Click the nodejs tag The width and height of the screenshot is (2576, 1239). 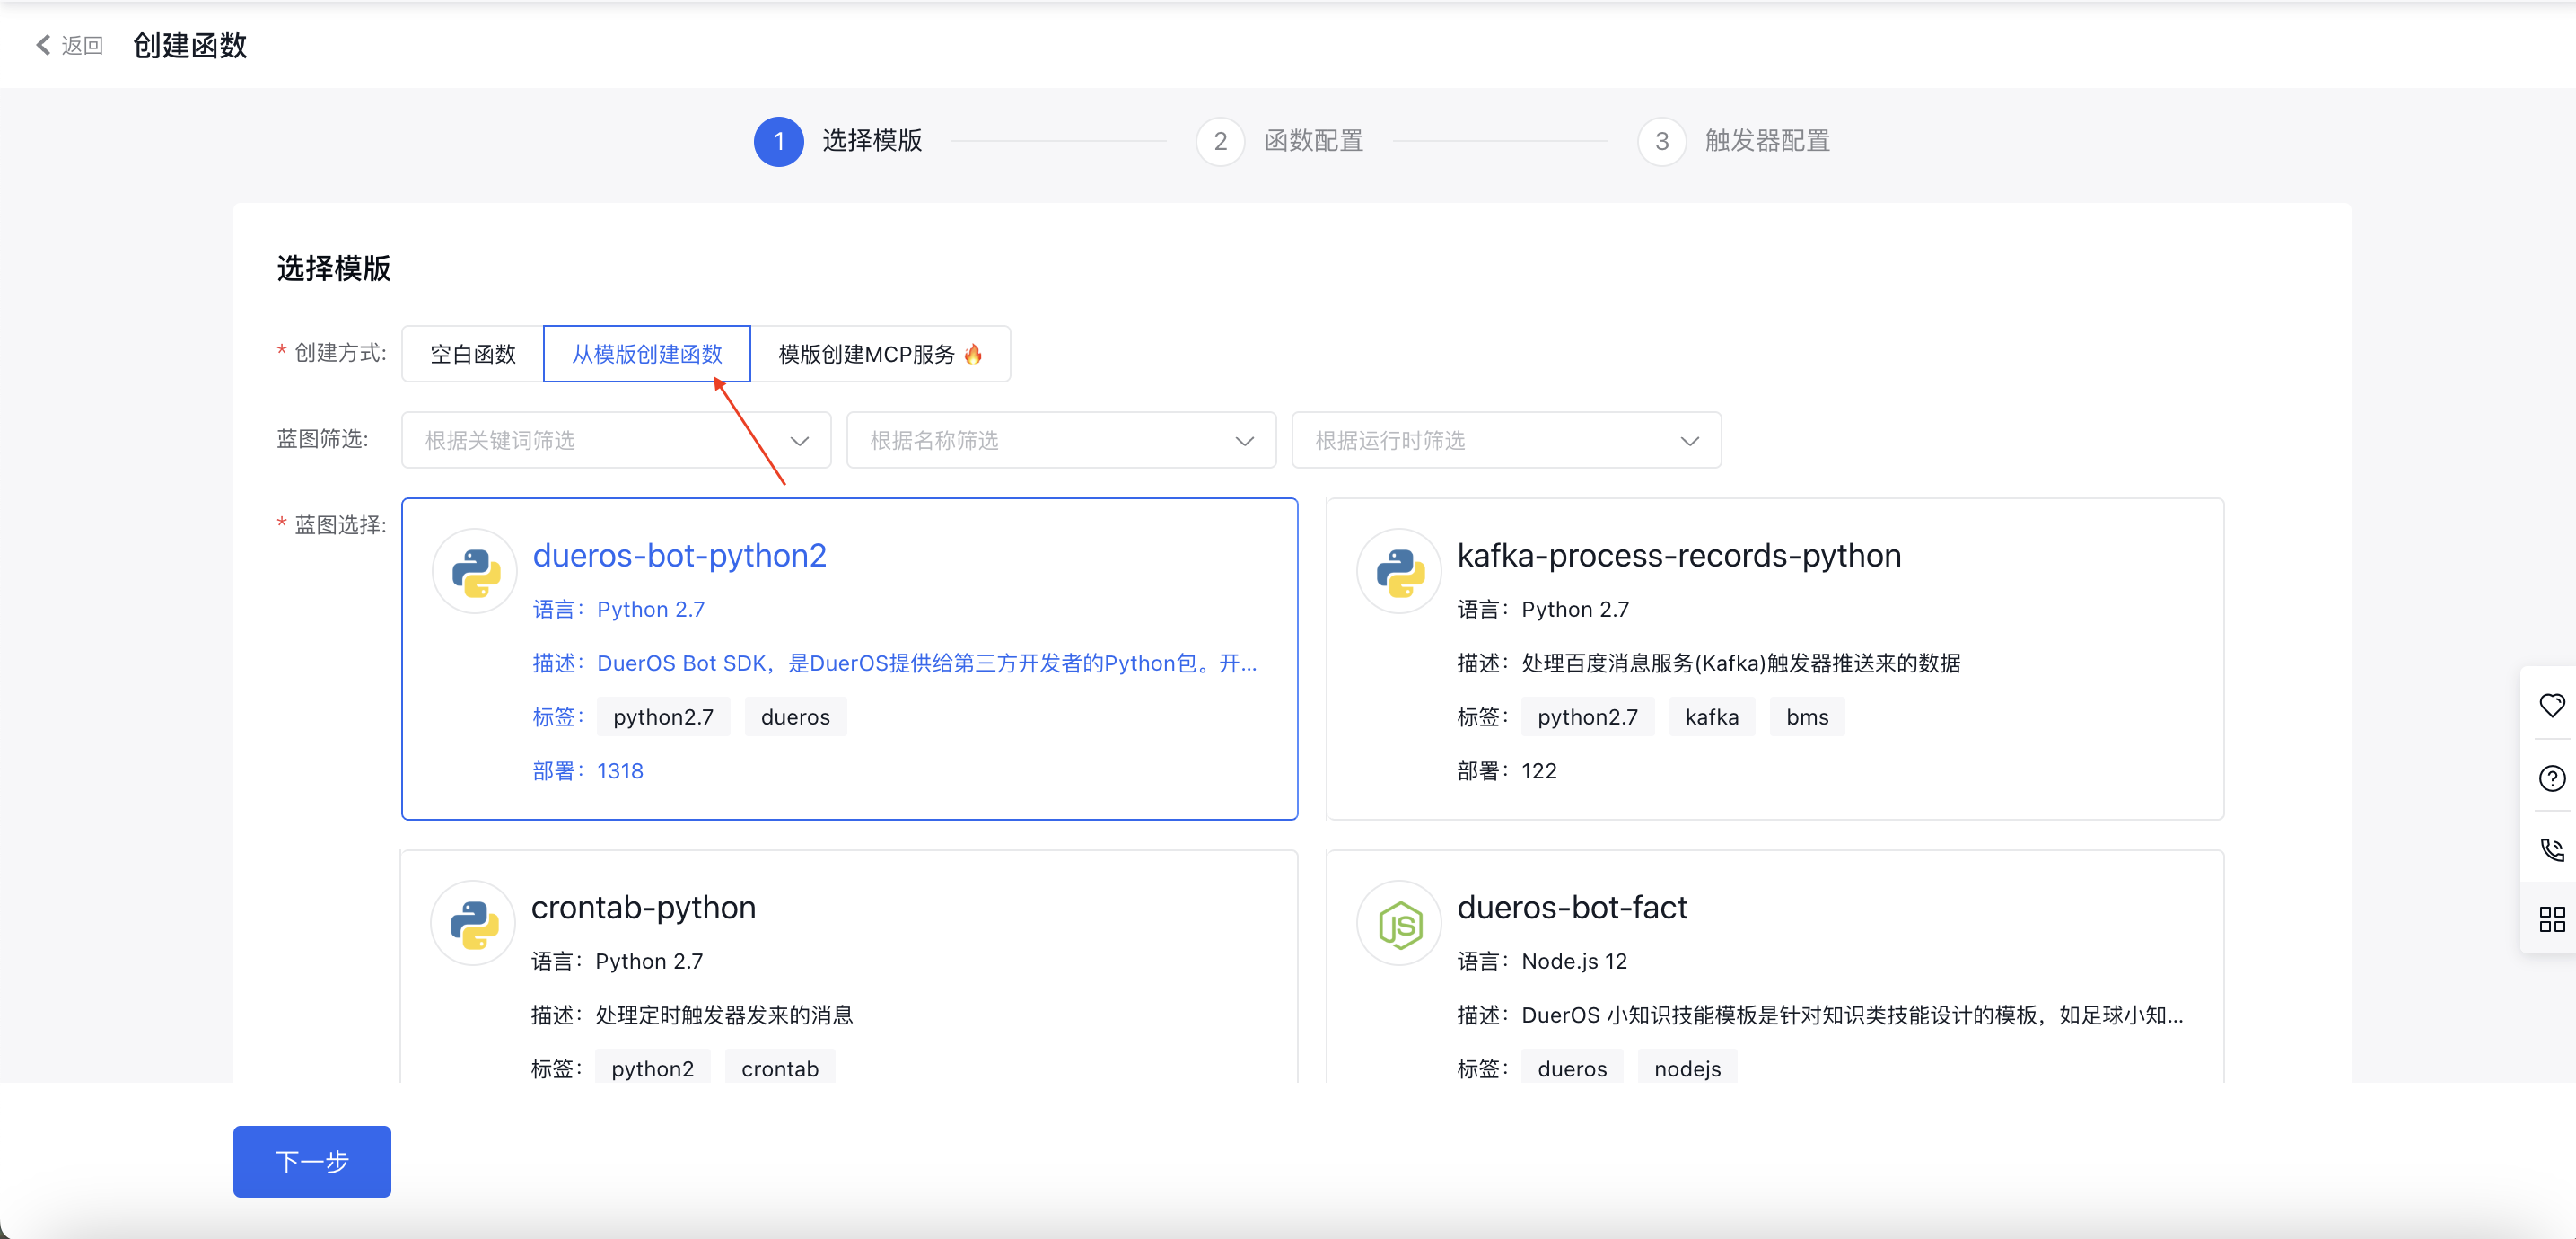pos(1687,1068)
